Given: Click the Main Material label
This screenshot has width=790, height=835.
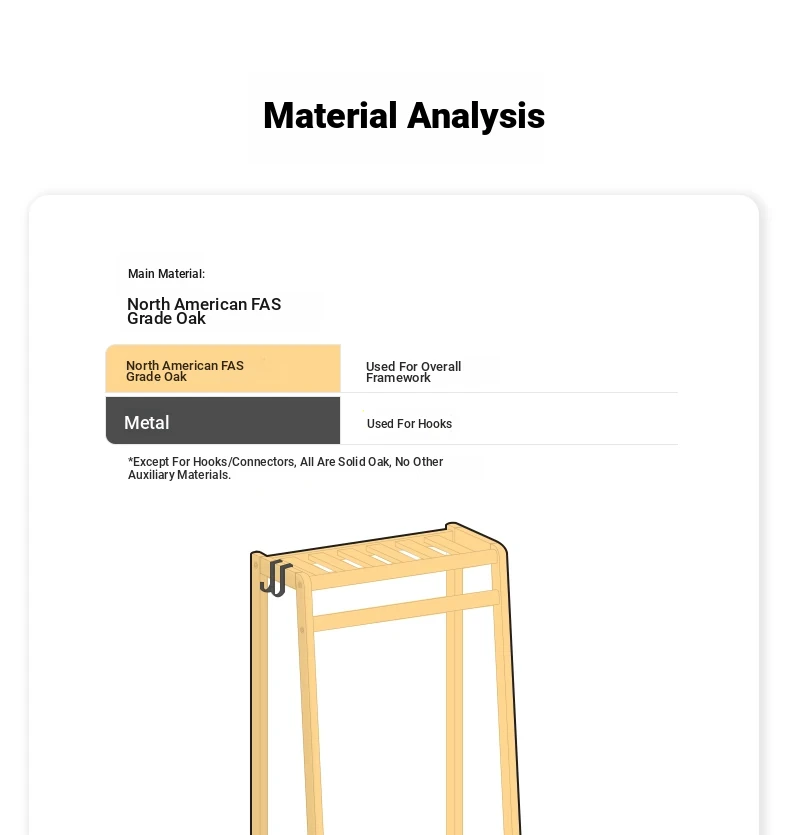Looking at the screenshot, I should [x=166, y=274].
